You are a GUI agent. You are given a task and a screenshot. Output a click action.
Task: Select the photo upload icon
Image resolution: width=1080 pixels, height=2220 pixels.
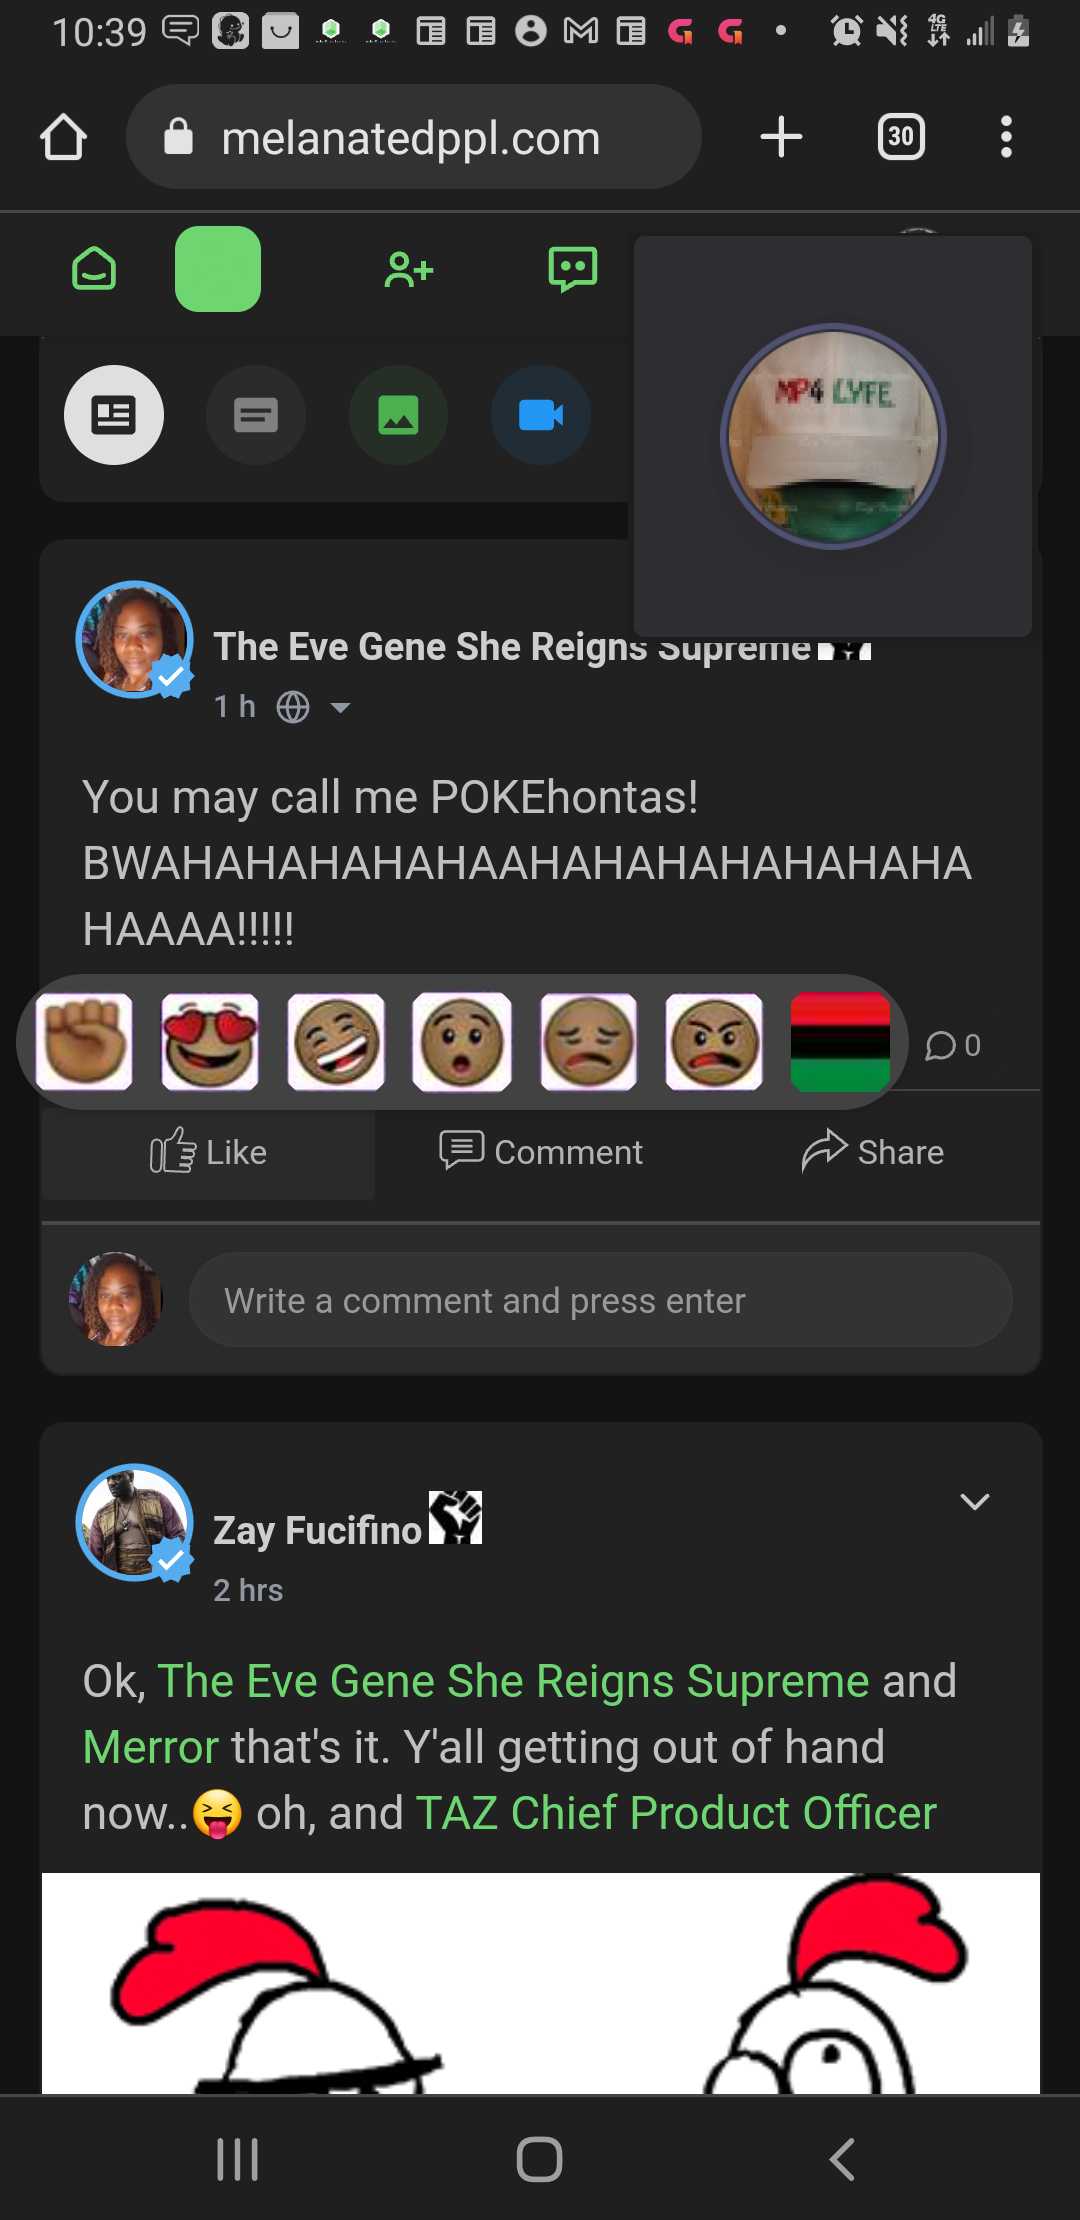tap(398, 415)
